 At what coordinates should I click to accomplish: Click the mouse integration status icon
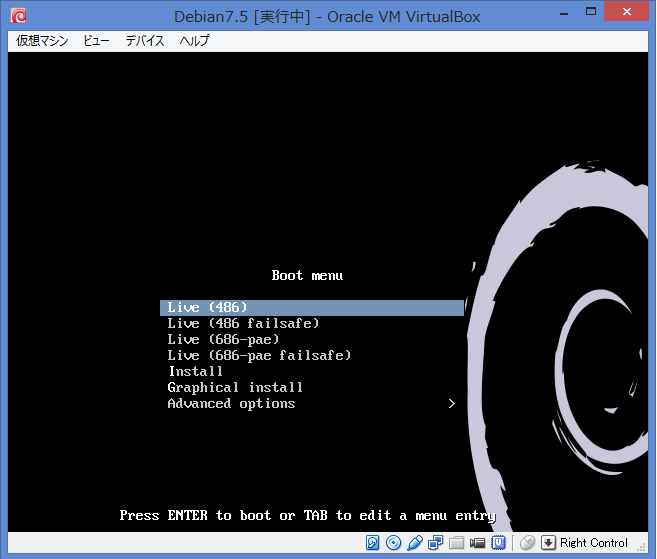(x=528, y=543)
